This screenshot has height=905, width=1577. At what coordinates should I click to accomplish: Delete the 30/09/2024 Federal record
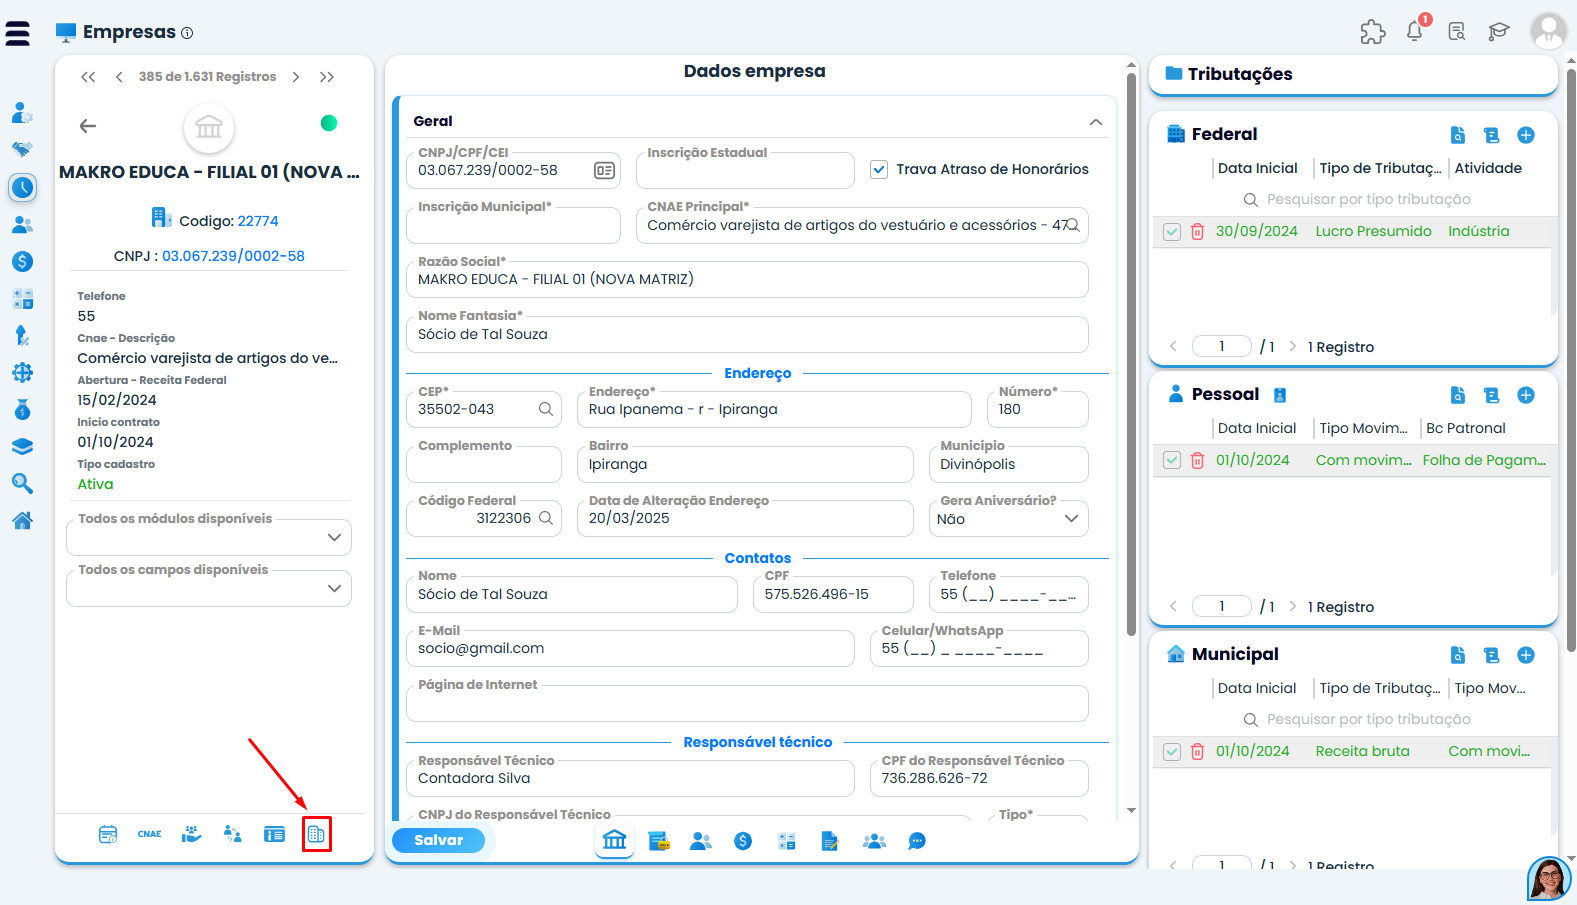pyautogui.click(x=1197, y=232)
